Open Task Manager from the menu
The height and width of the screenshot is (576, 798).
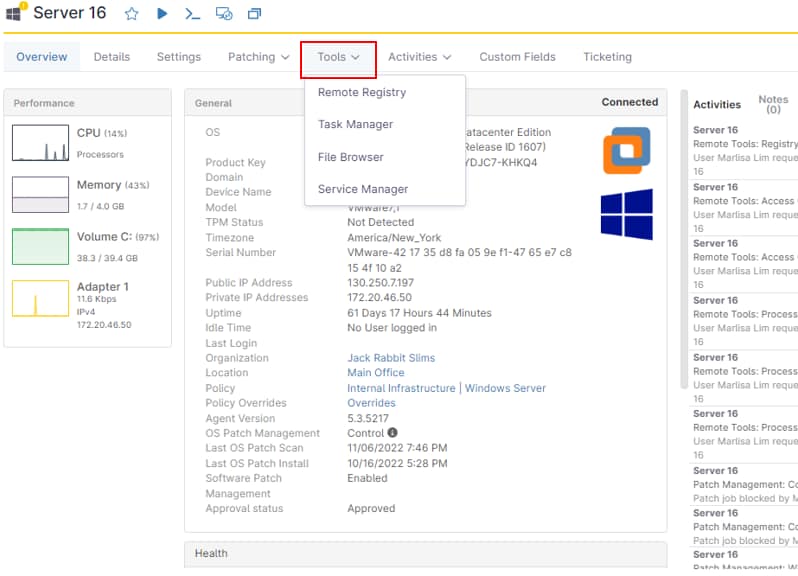pos(355,124)
